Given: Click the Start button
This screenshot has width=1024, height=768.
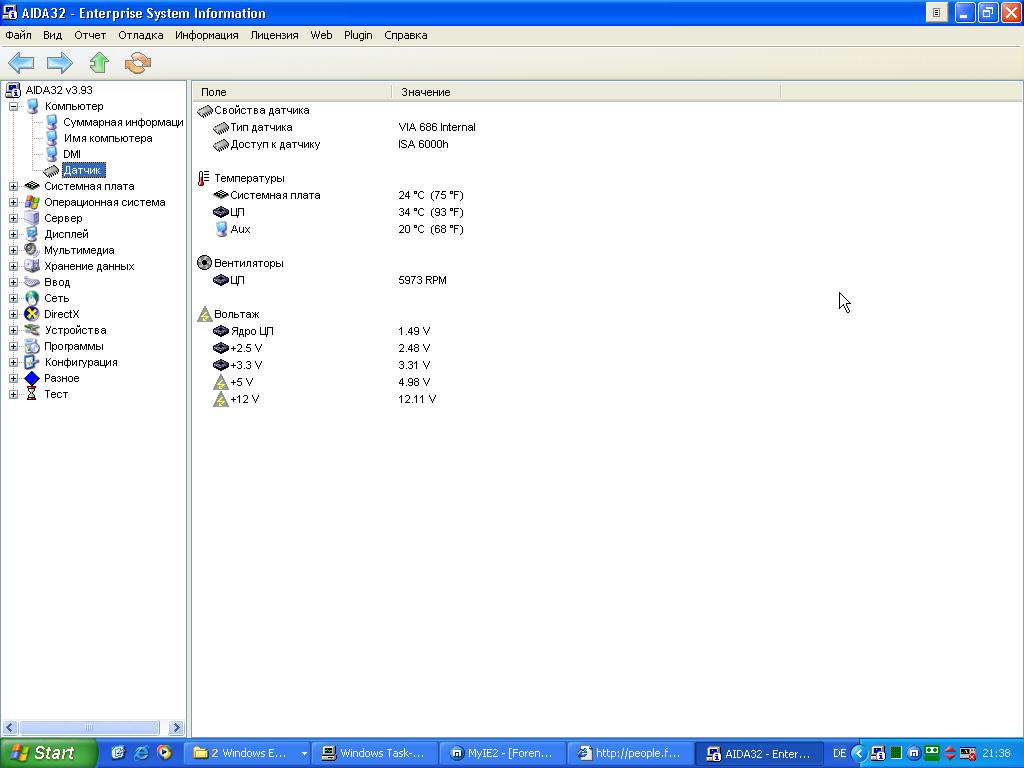Looking at the screenshot, I should point(48,753).
